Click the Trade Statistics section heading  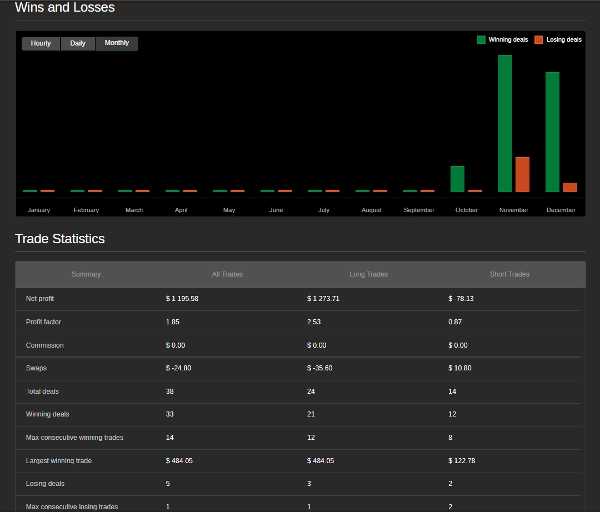[60, 239]
